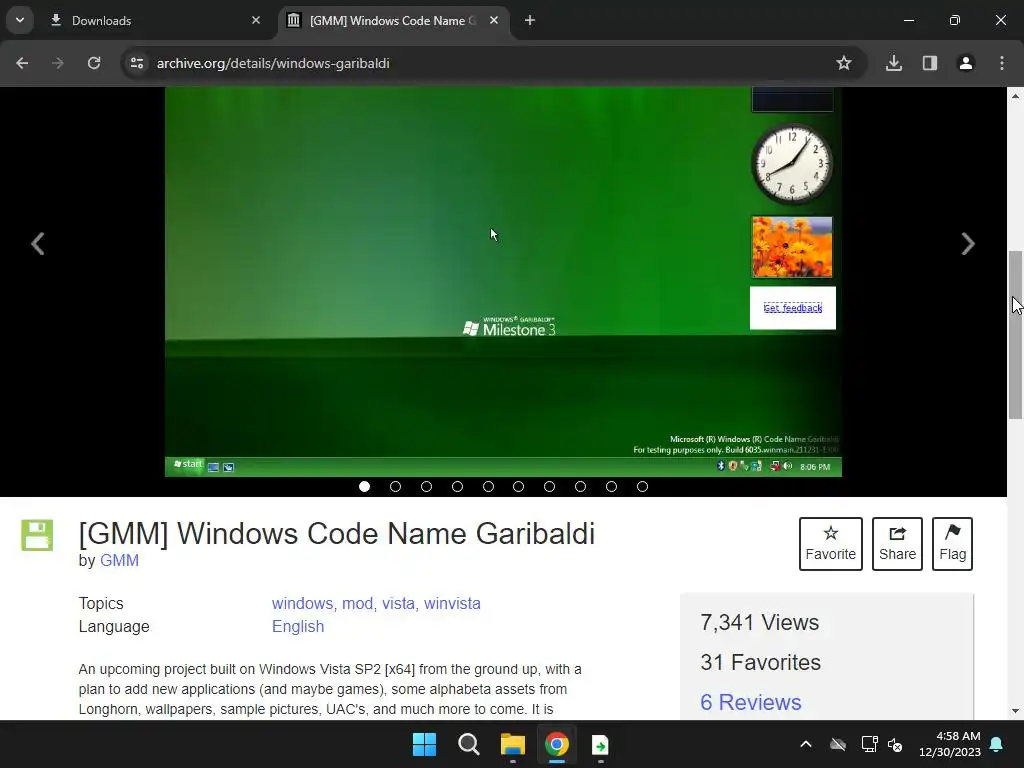View site information icon in address bar
Screen dimensions: 1024x768
tap(137, 63)
